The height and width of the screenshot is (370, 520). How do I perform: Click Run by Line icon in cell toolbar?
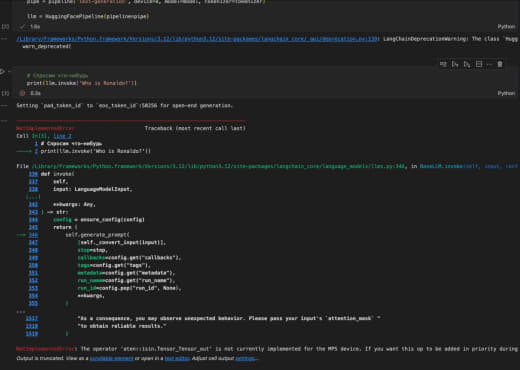[443, 64]
